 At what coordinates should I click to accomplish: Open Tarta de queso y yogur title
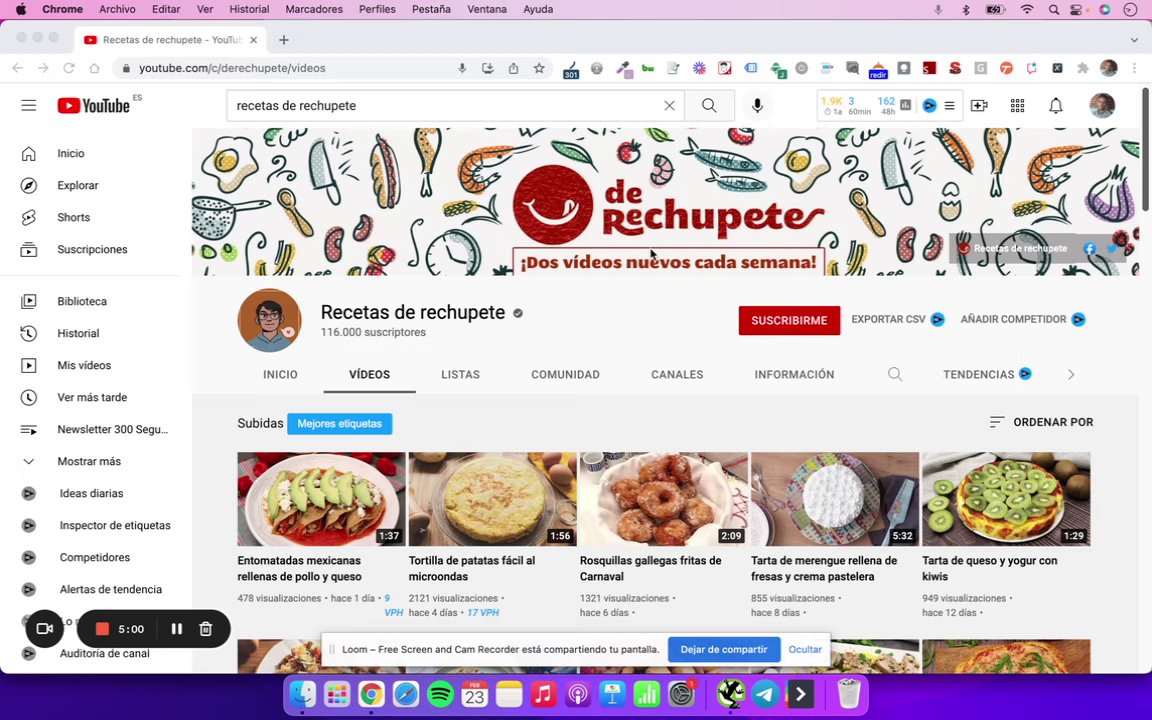click(x=990, y=569)
